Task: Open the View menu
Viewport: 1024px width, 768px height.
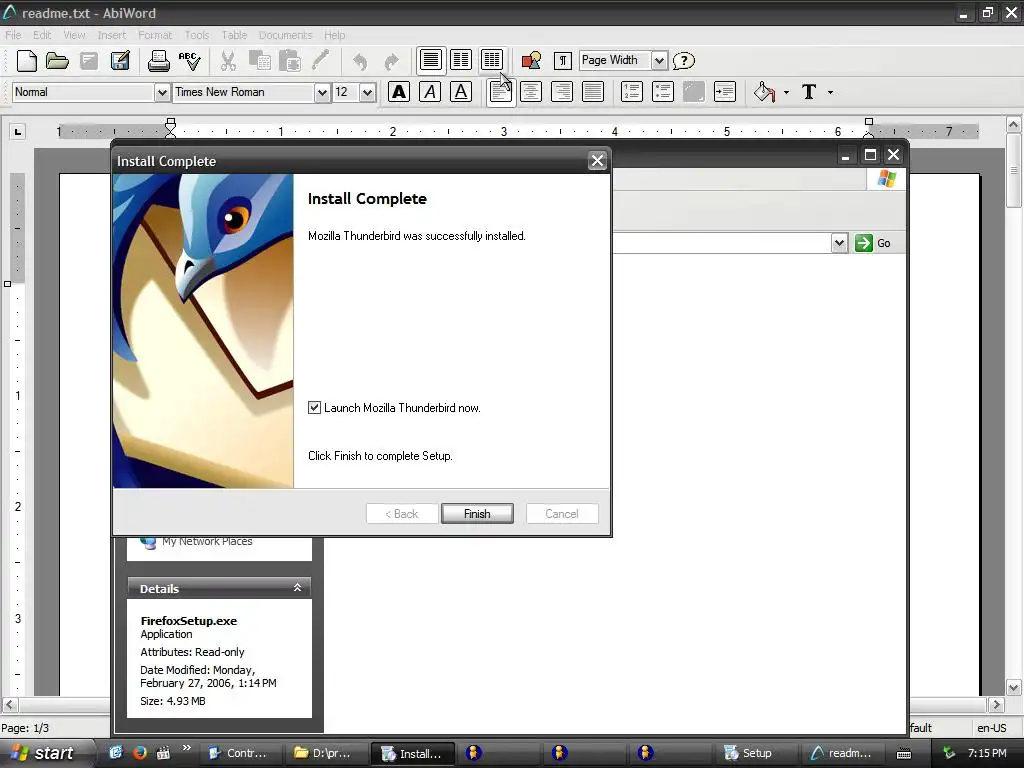Action: click(x=74, y=35)
